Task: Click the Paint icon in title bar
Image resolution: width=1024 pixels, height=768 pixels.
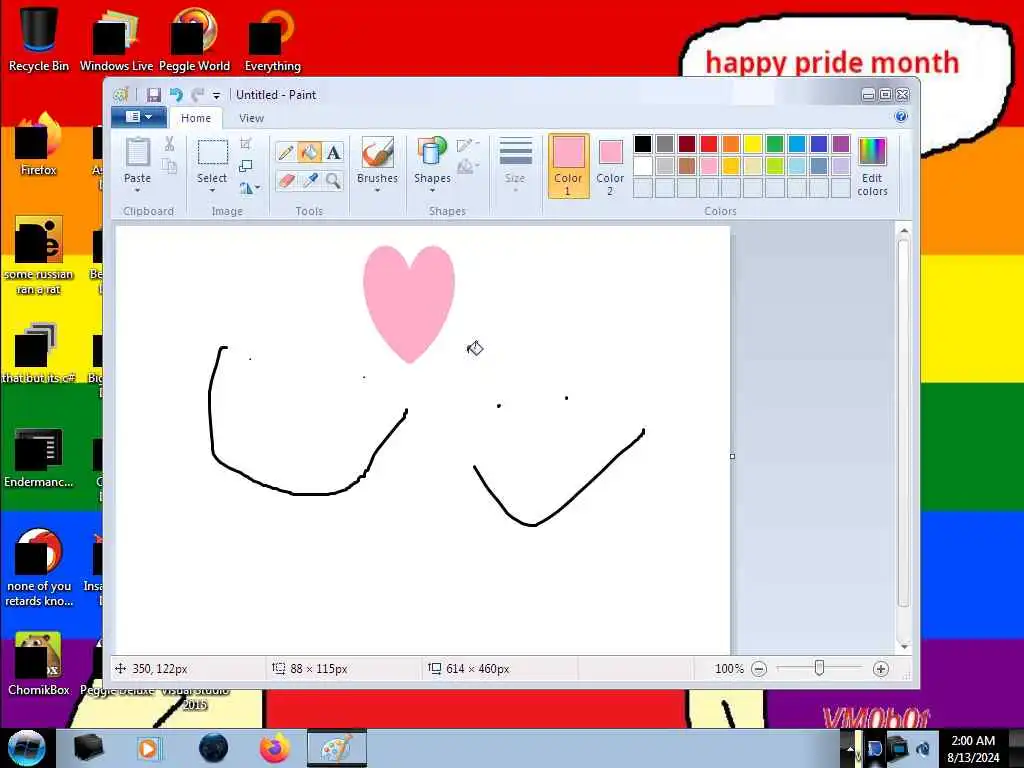Action: point(120,95)
